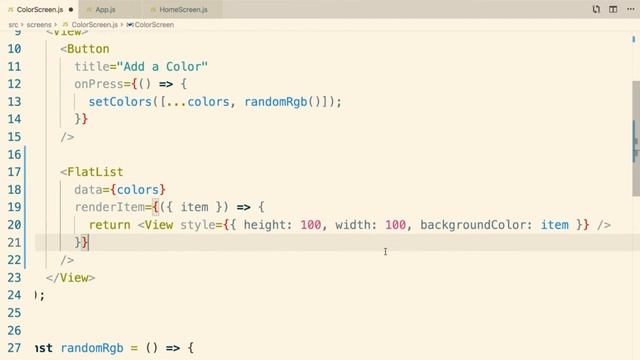Click the setColors call on line 13
Image resolution: width=640 pixels, height=360 pixels.
[120, 102]
